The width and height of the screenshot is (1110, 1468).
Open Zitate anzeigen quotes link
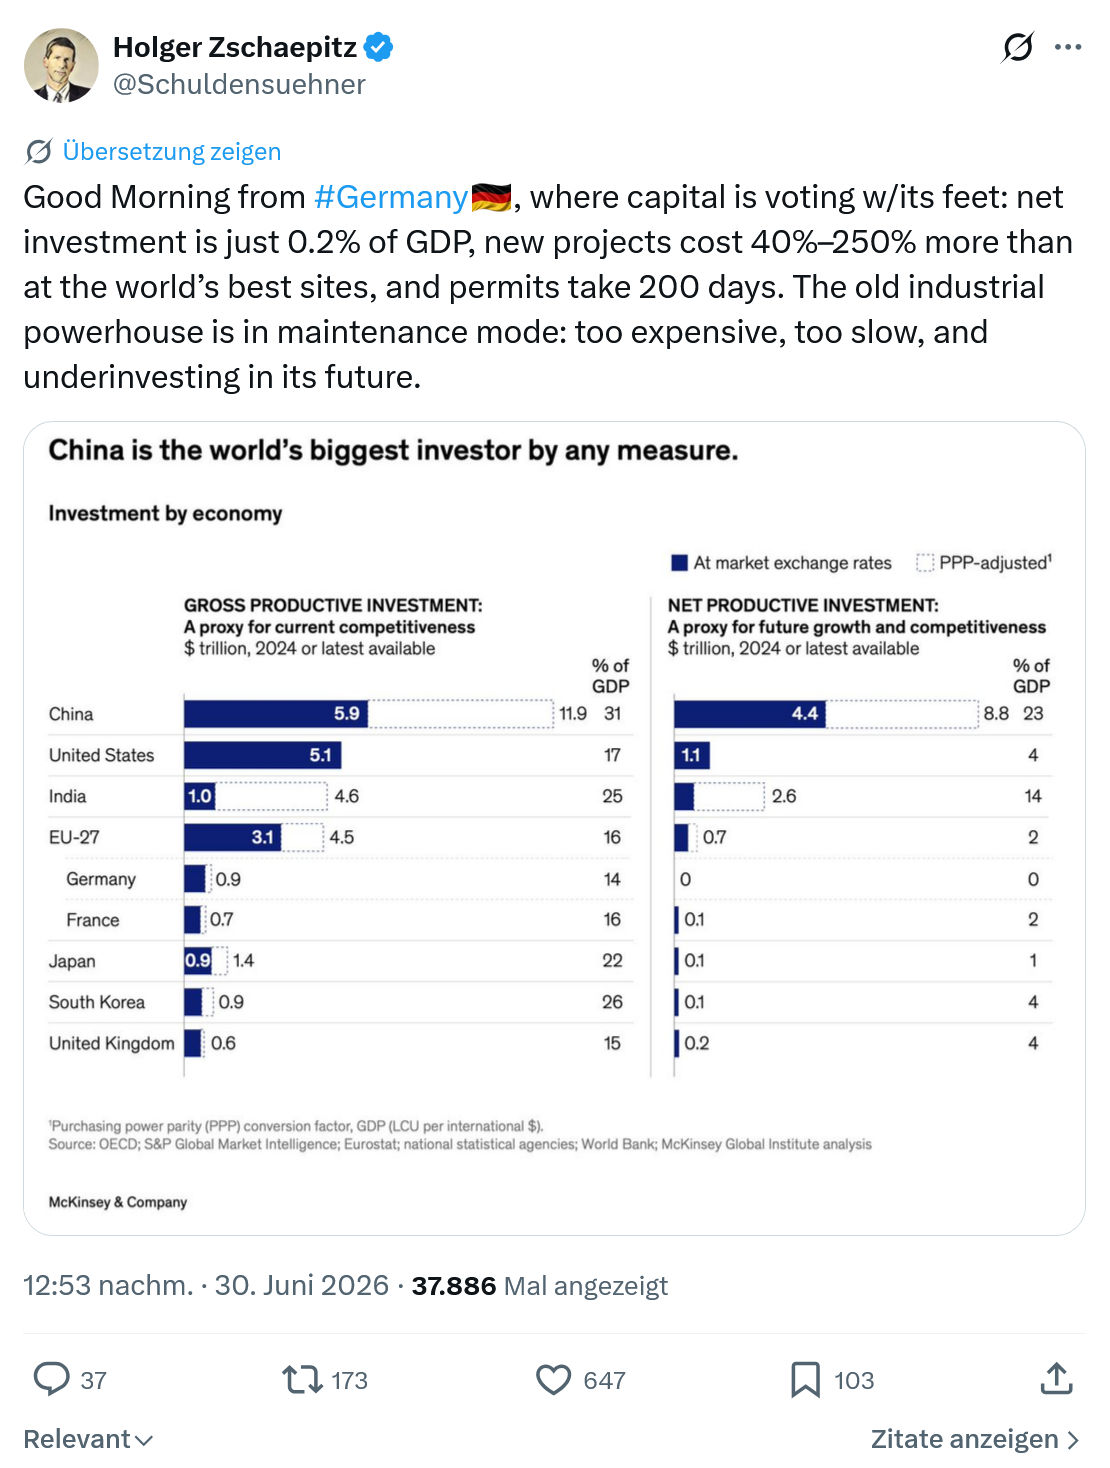(975, 1439)
